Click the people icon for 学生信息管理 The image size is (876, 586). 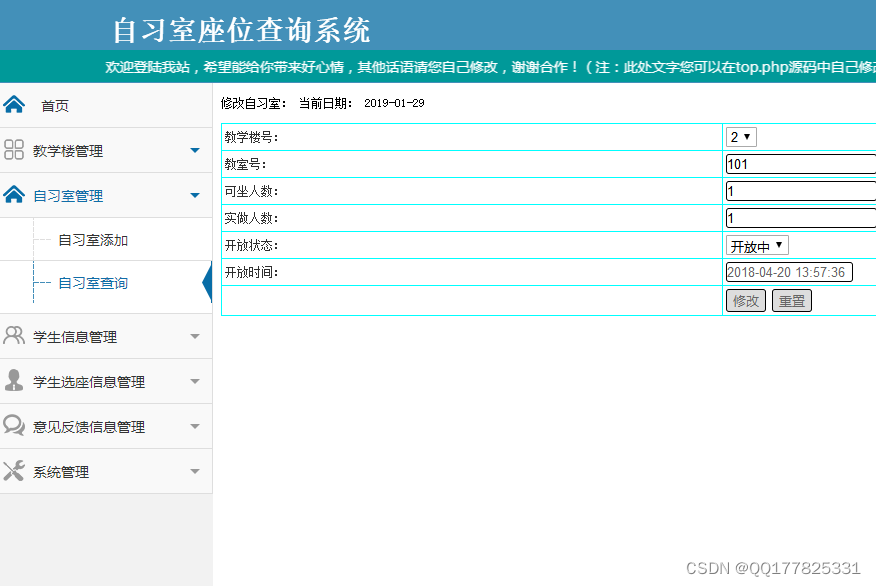pos(14,335)
